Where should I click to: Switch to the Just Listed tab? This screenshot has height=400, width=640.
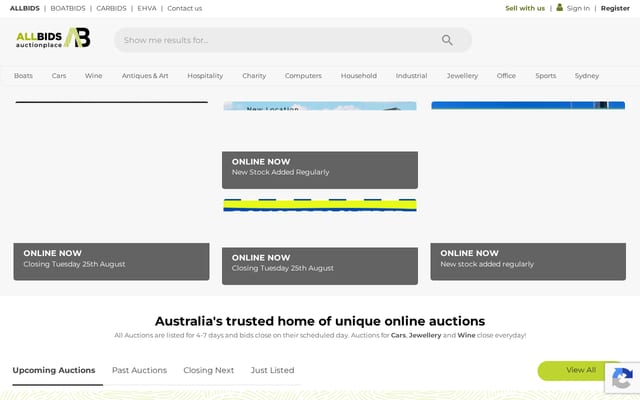click(x=272, y=370)
